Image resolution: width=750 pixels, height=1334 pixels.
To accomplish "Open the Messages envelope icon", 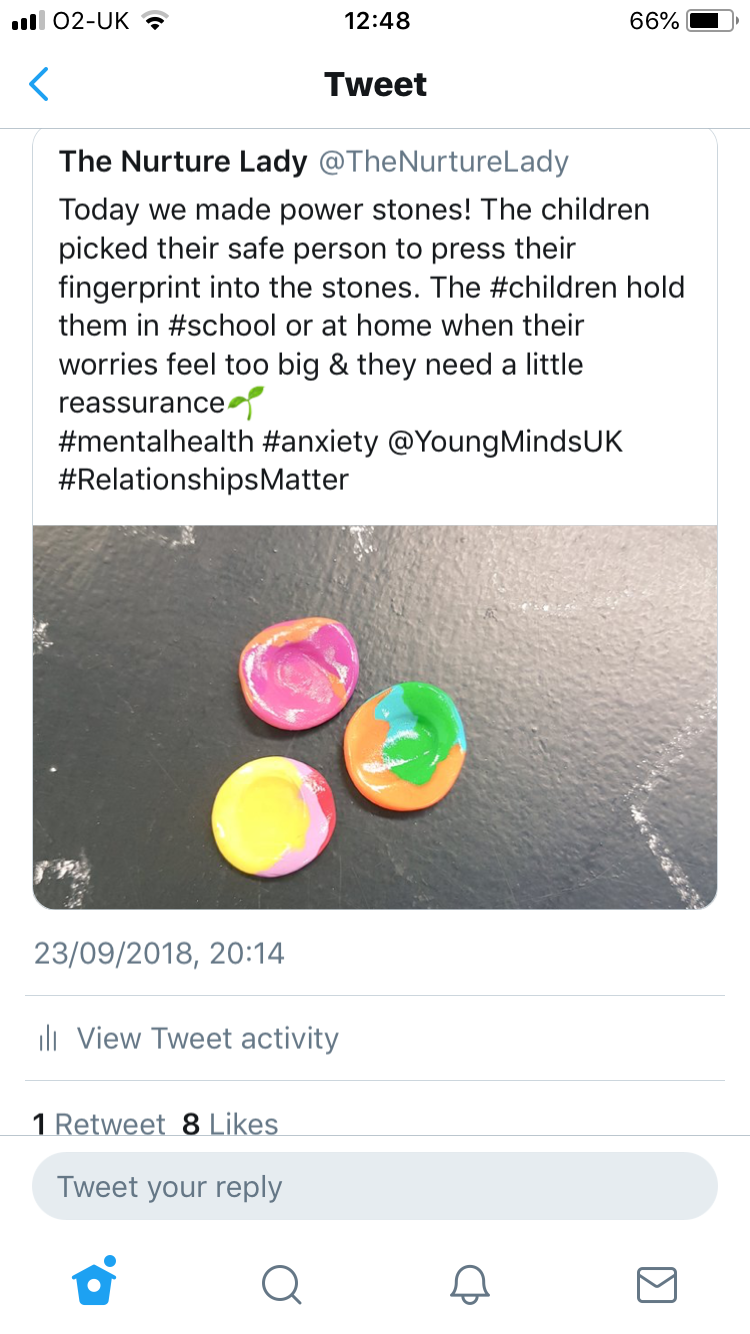I will 657,1284.
